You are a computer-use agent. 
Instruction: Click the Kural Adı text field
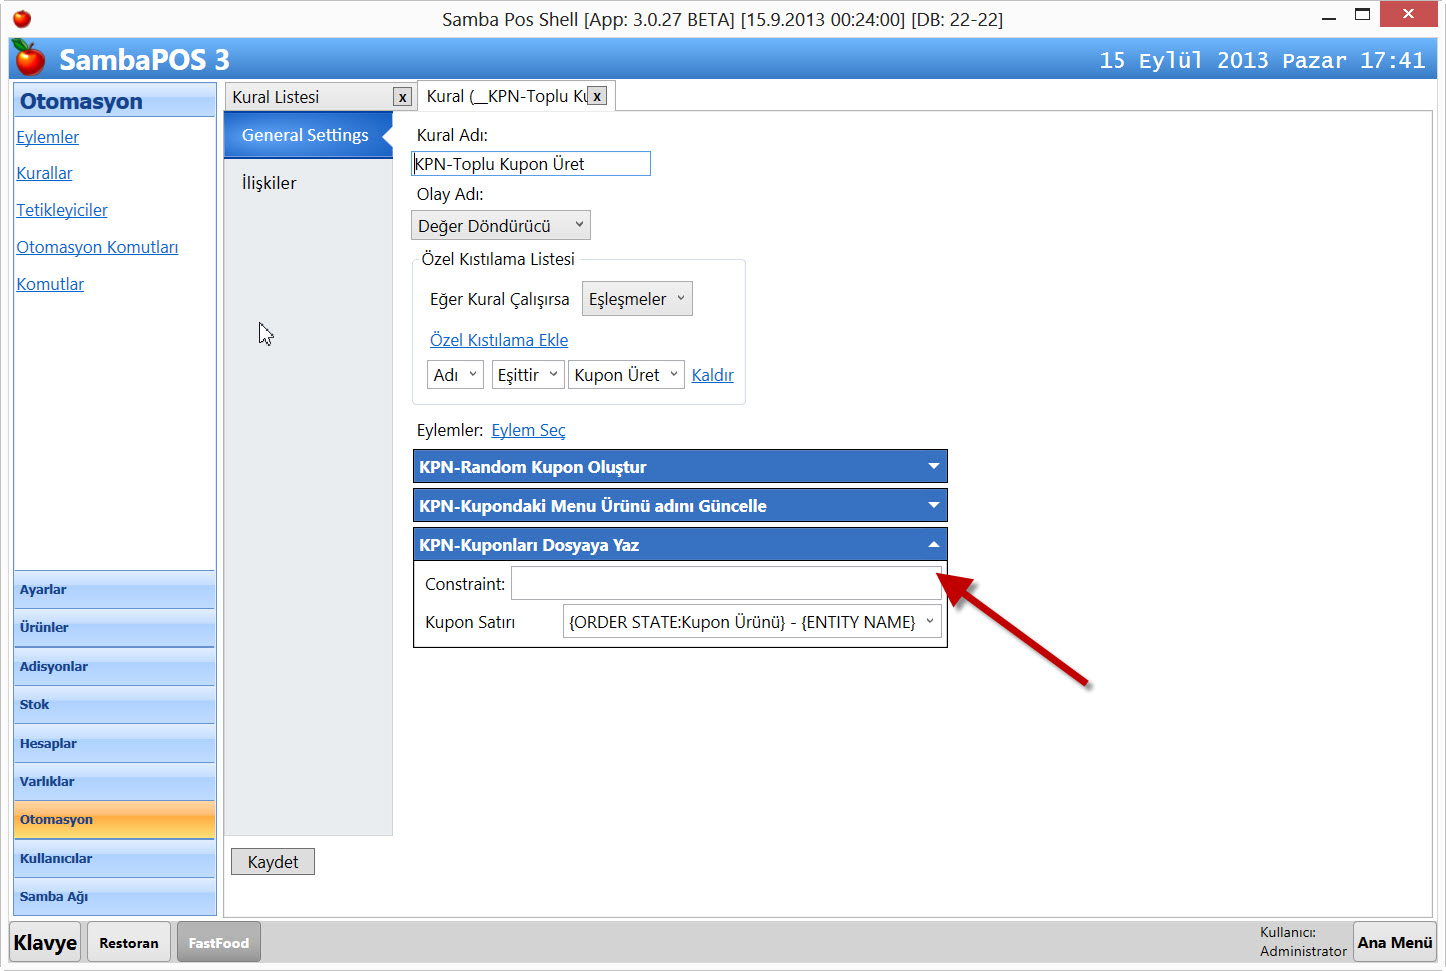click(530, 164)
